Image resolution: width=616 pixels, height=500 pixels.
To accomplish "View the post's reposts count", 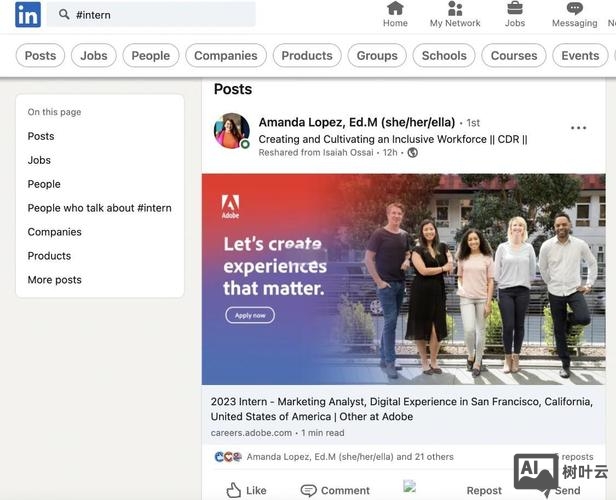I will point(574,457).
